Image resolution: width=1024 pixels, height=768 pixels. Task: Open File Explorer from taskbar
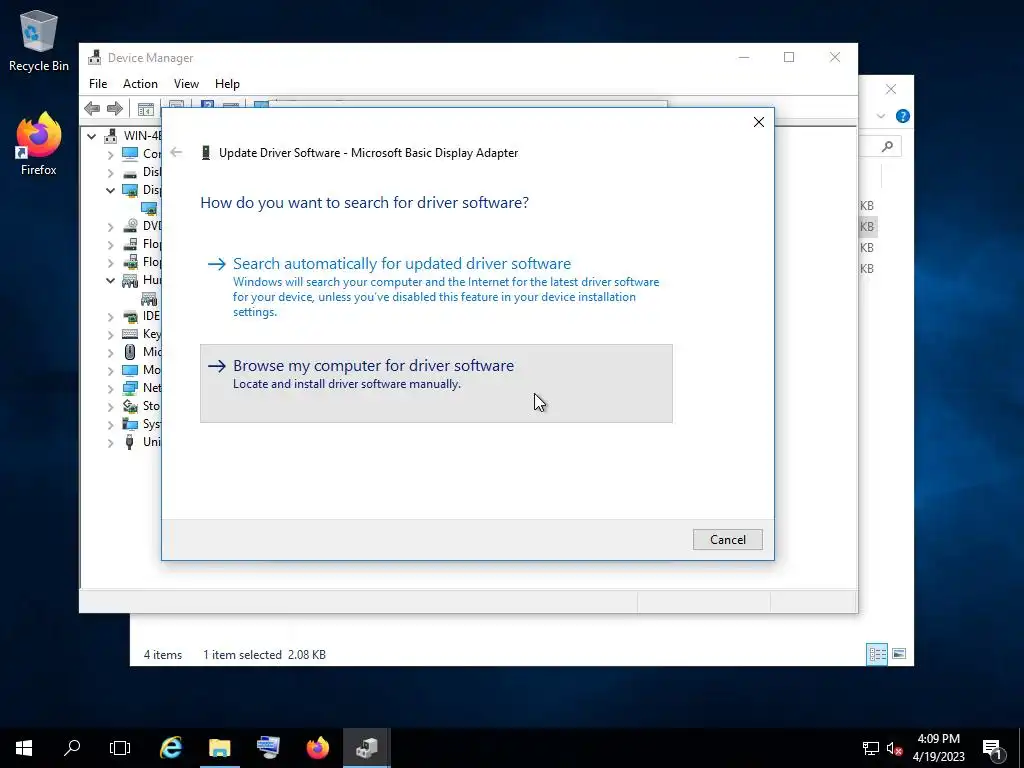[x=220, y=748]
